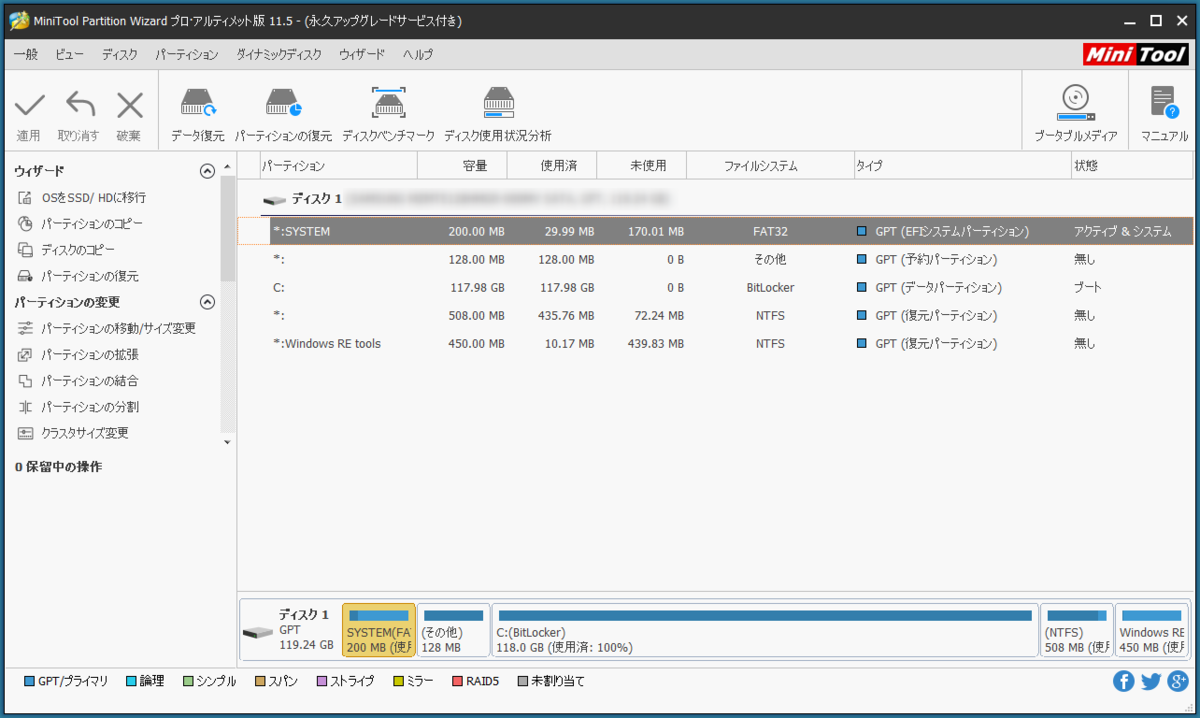Click the 0 保留中の操作 label
Viewport: 1200px width, 718px height.
[58, 467]
